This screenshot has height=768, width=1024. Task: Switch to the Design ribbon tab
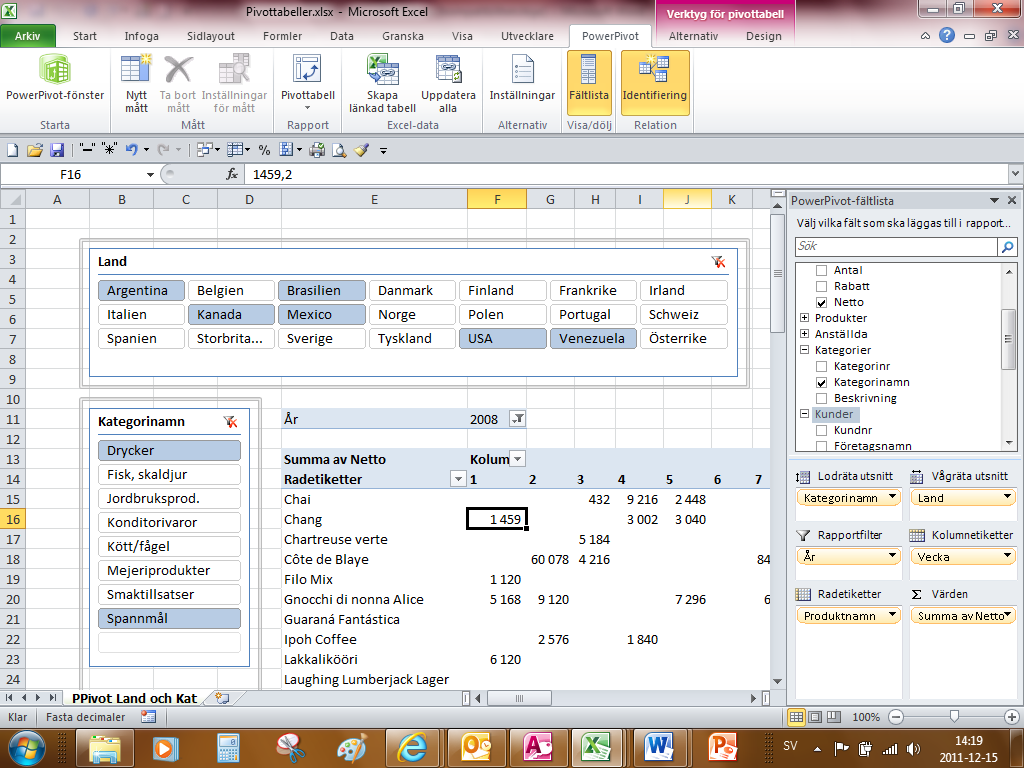763,36
